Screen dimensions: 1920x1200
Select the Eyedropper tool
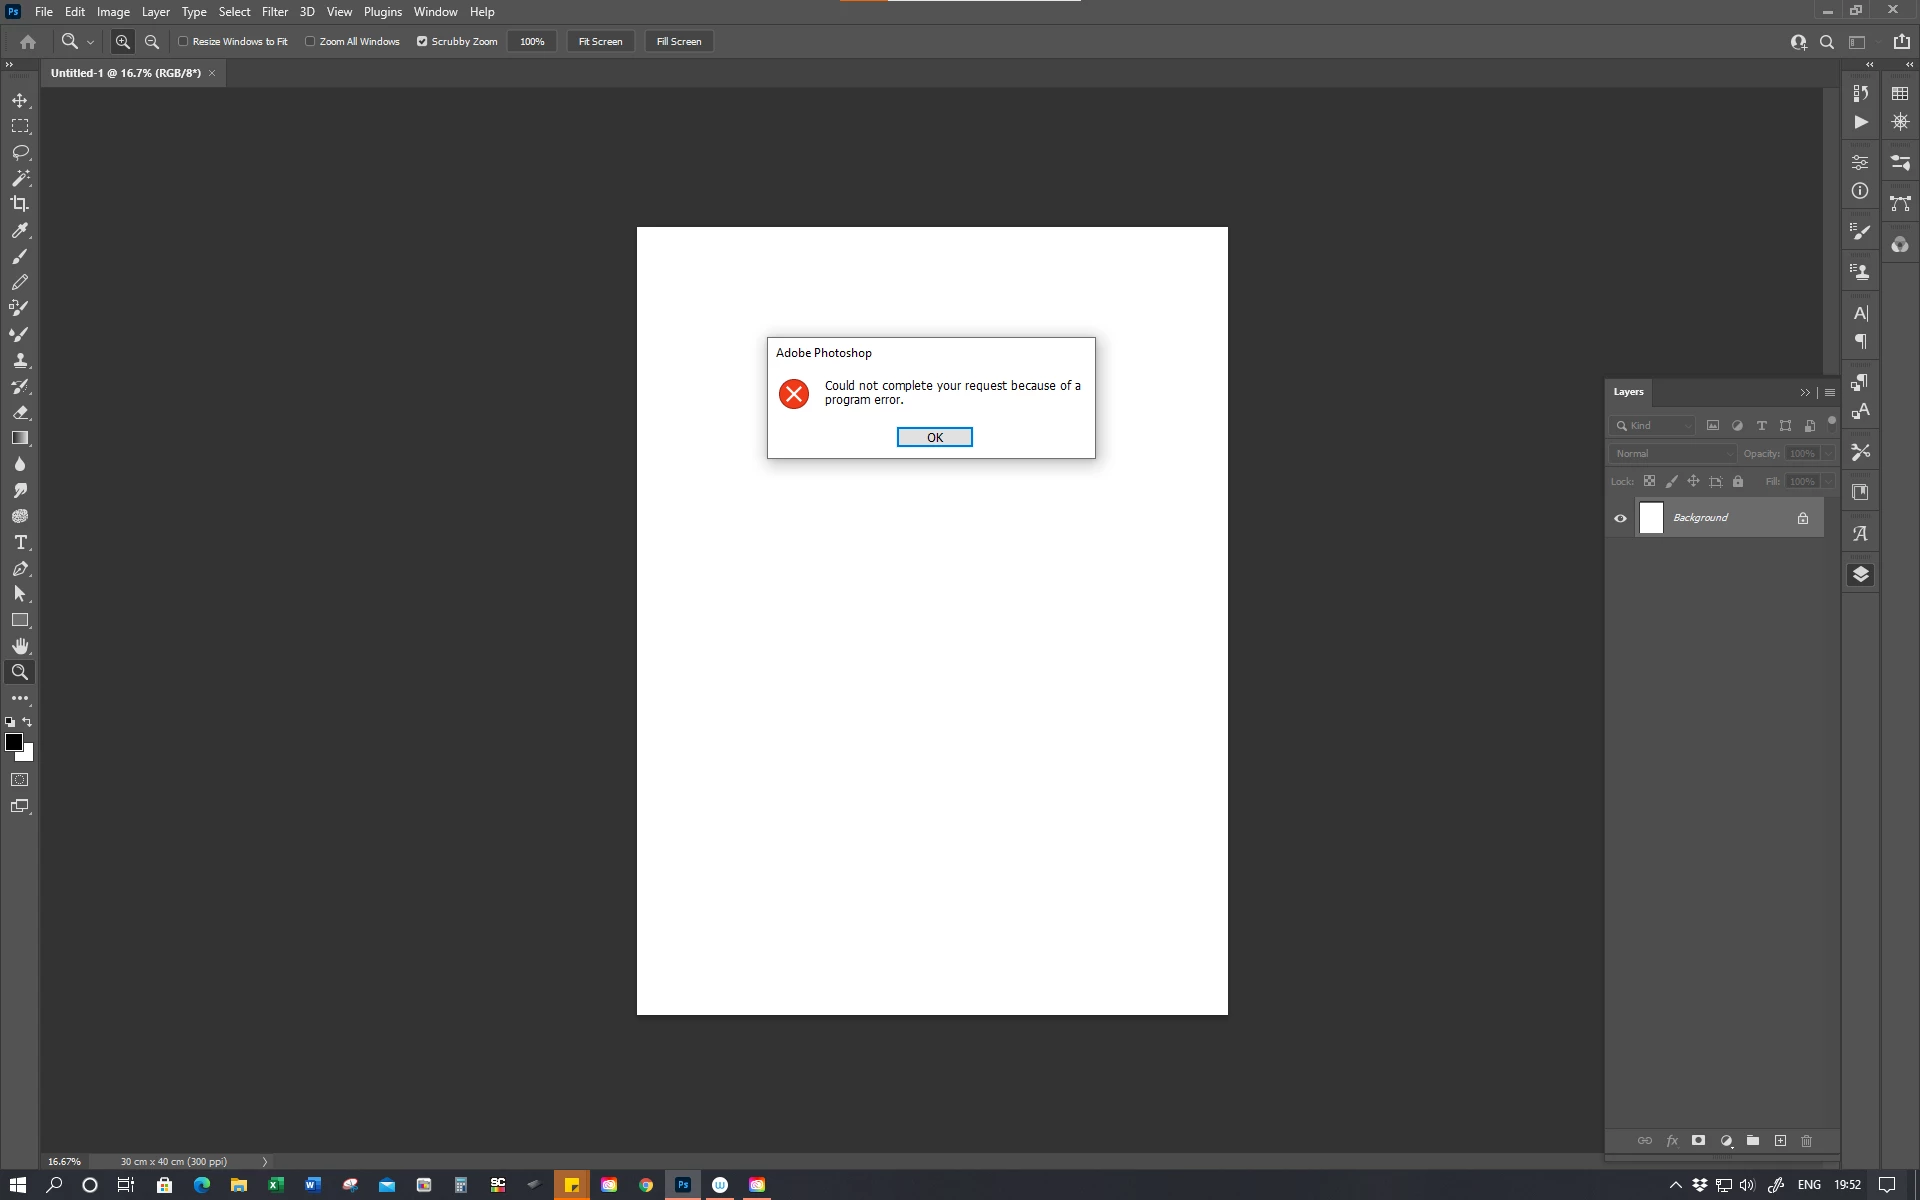click(20, 231)
